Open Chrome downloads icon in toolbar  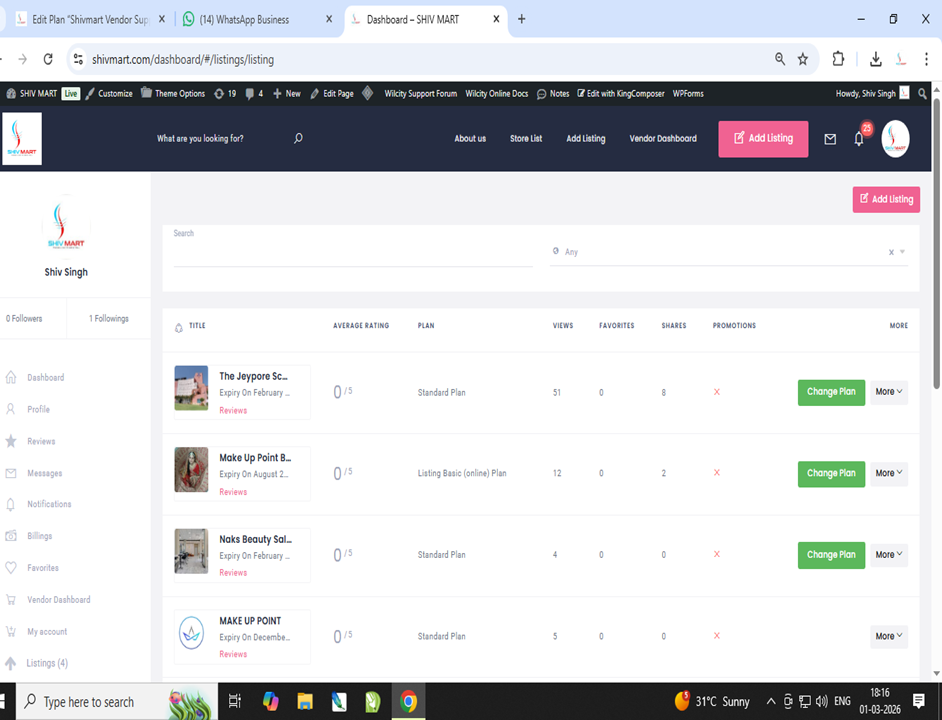[875, 59]
